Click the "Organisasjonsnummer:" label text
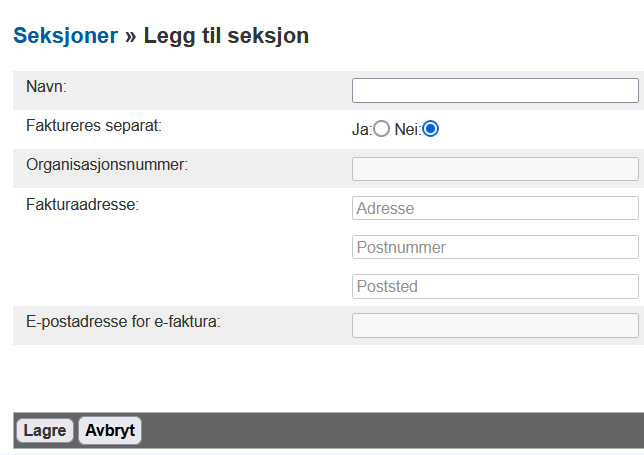 click(107, 165)
